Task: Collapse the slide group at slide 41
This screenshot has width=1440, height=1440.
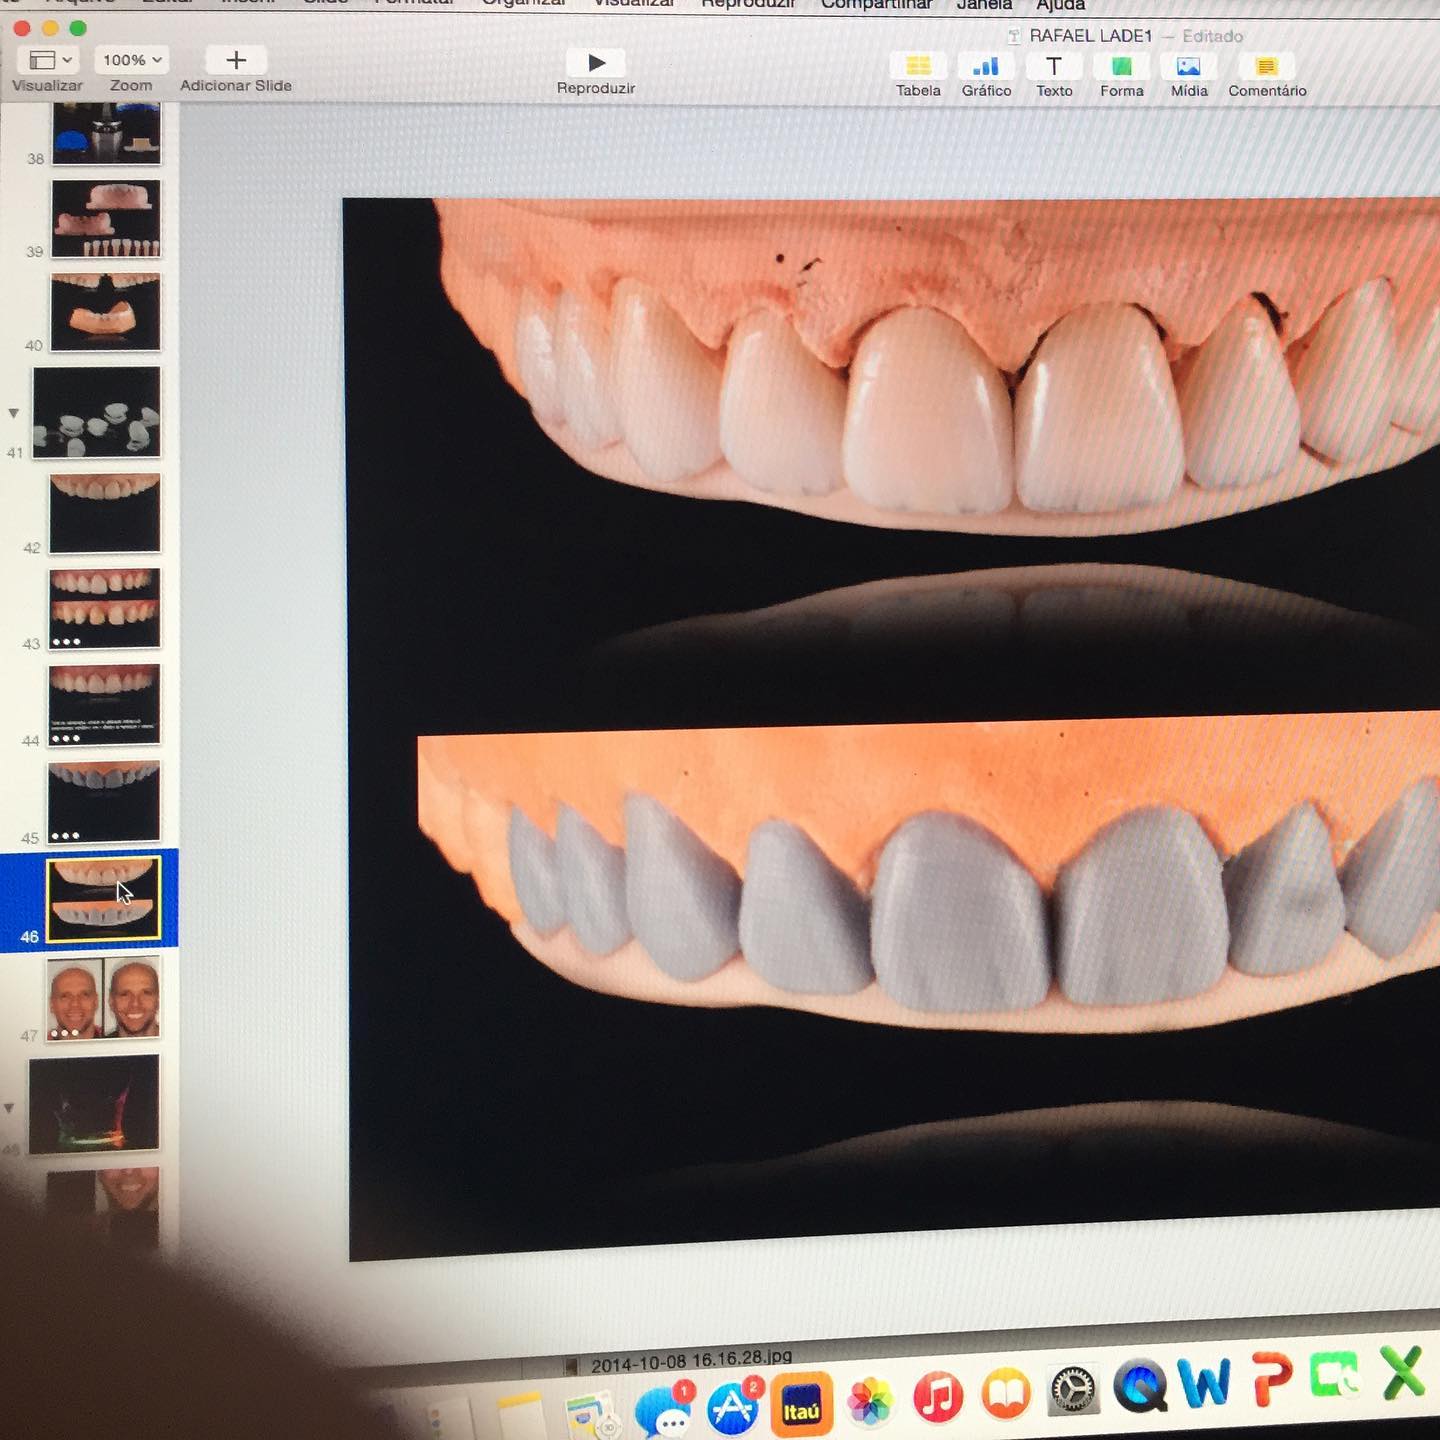Action: [x=13, y=413]
